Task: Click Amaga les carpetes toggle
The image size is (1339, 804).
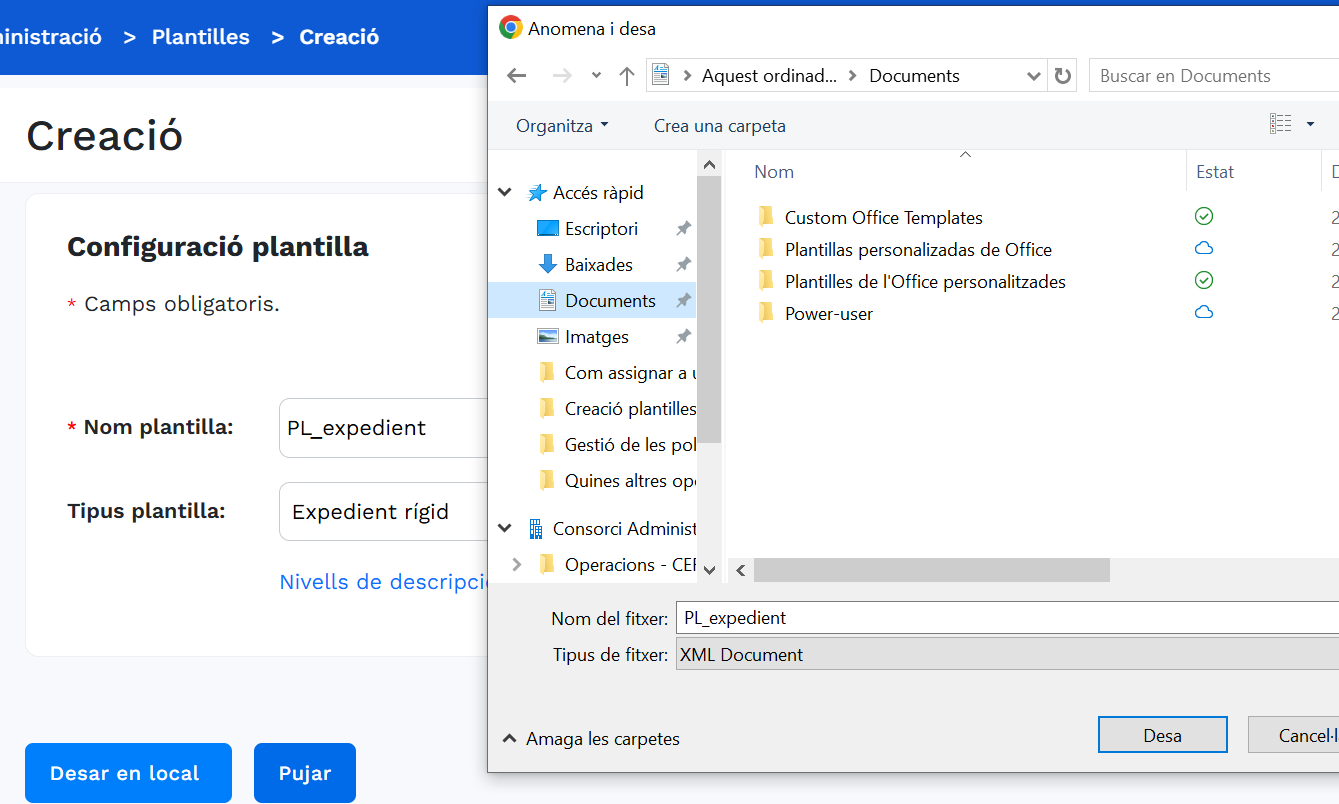Action: pyautogui.click(x=591, y=739)
